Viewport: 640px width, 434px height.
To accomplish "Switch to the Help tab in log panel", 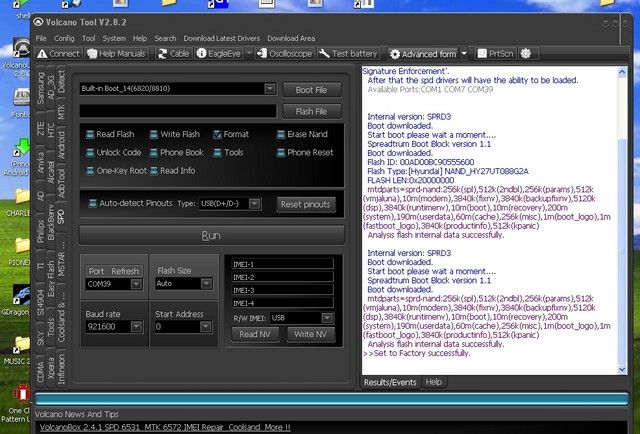I will 433,382.
